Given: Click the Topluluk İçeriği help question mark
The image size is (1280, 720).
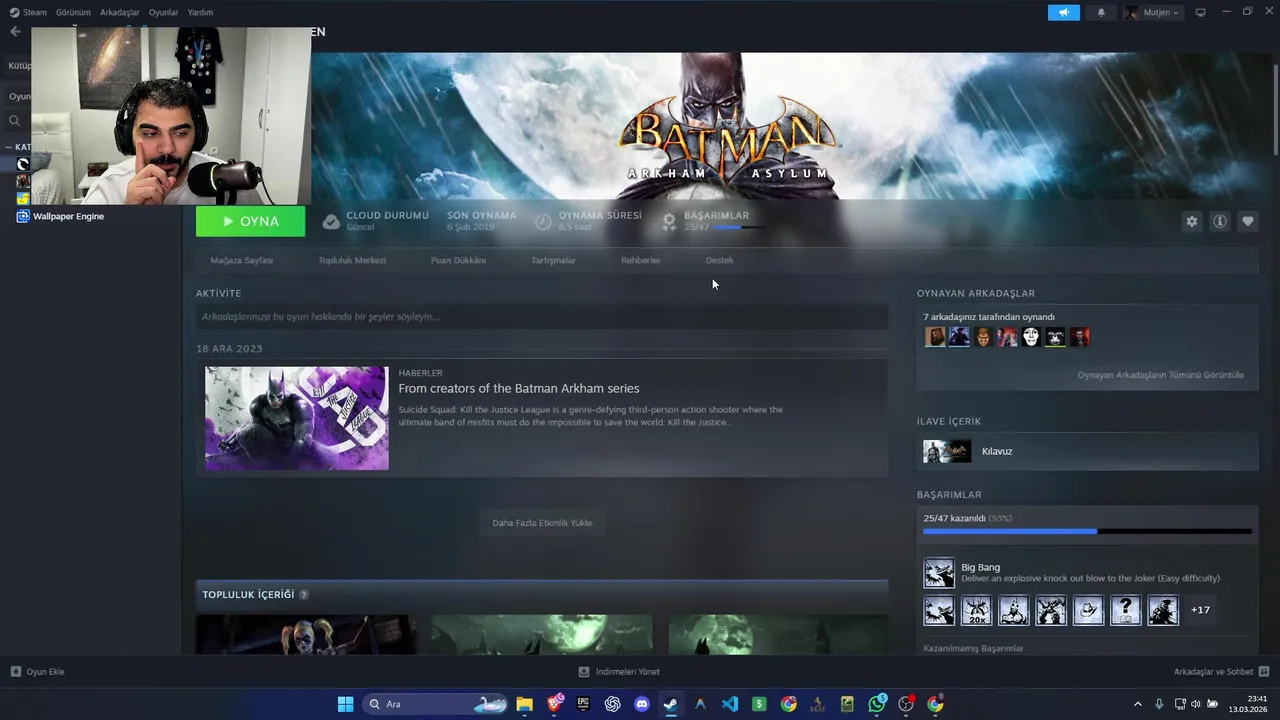Looking at the screenshot, I should 304,595.
